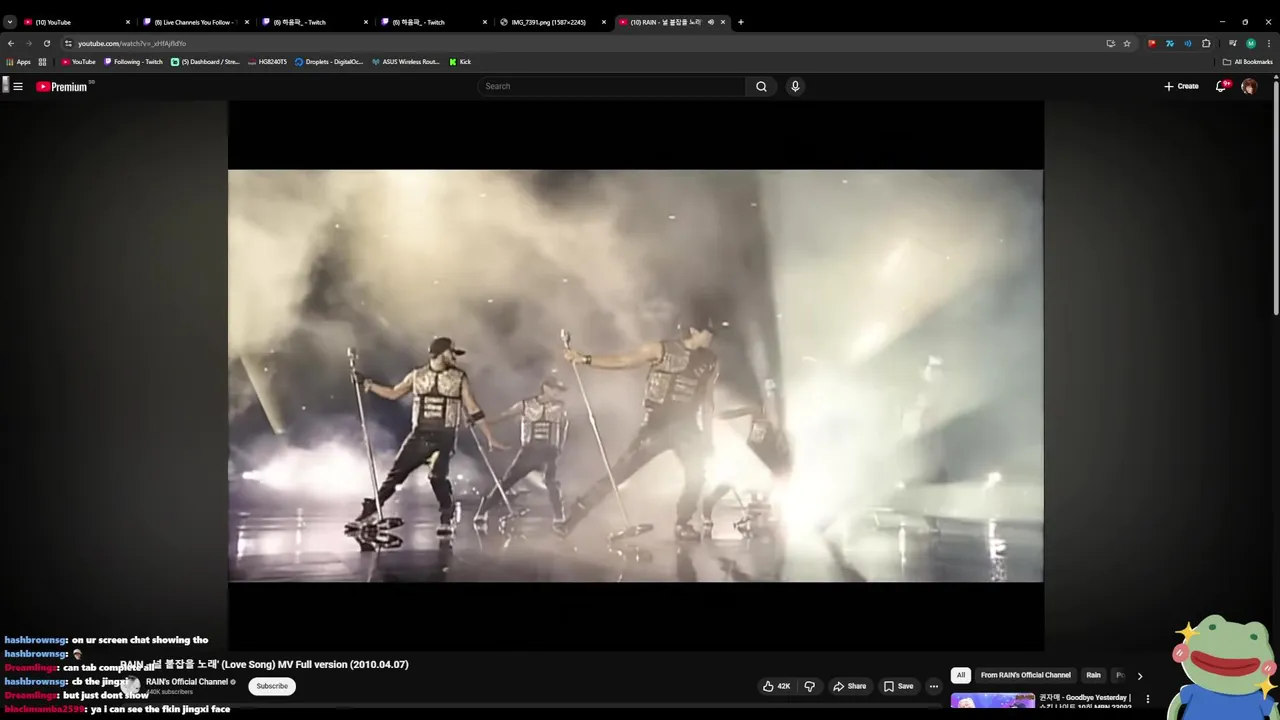Viewport: 1280px width, 720px height.
Task: Open the Chrome profile M avatar
Action: pos(1251,43)
